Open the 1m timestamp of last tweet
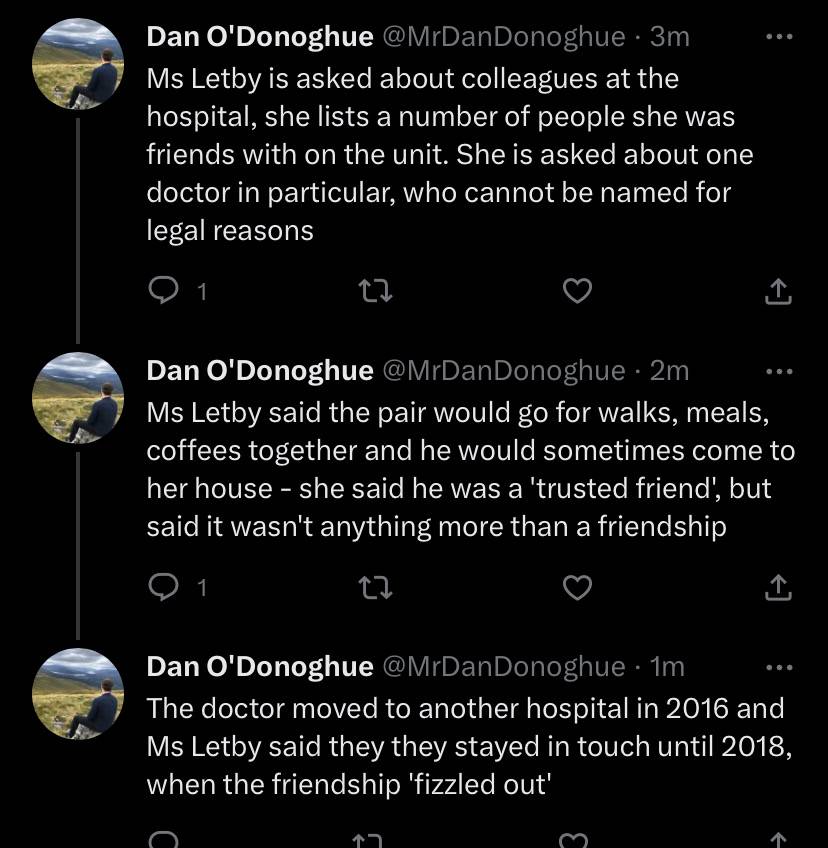The image size is (828, 848). (667, 667)
